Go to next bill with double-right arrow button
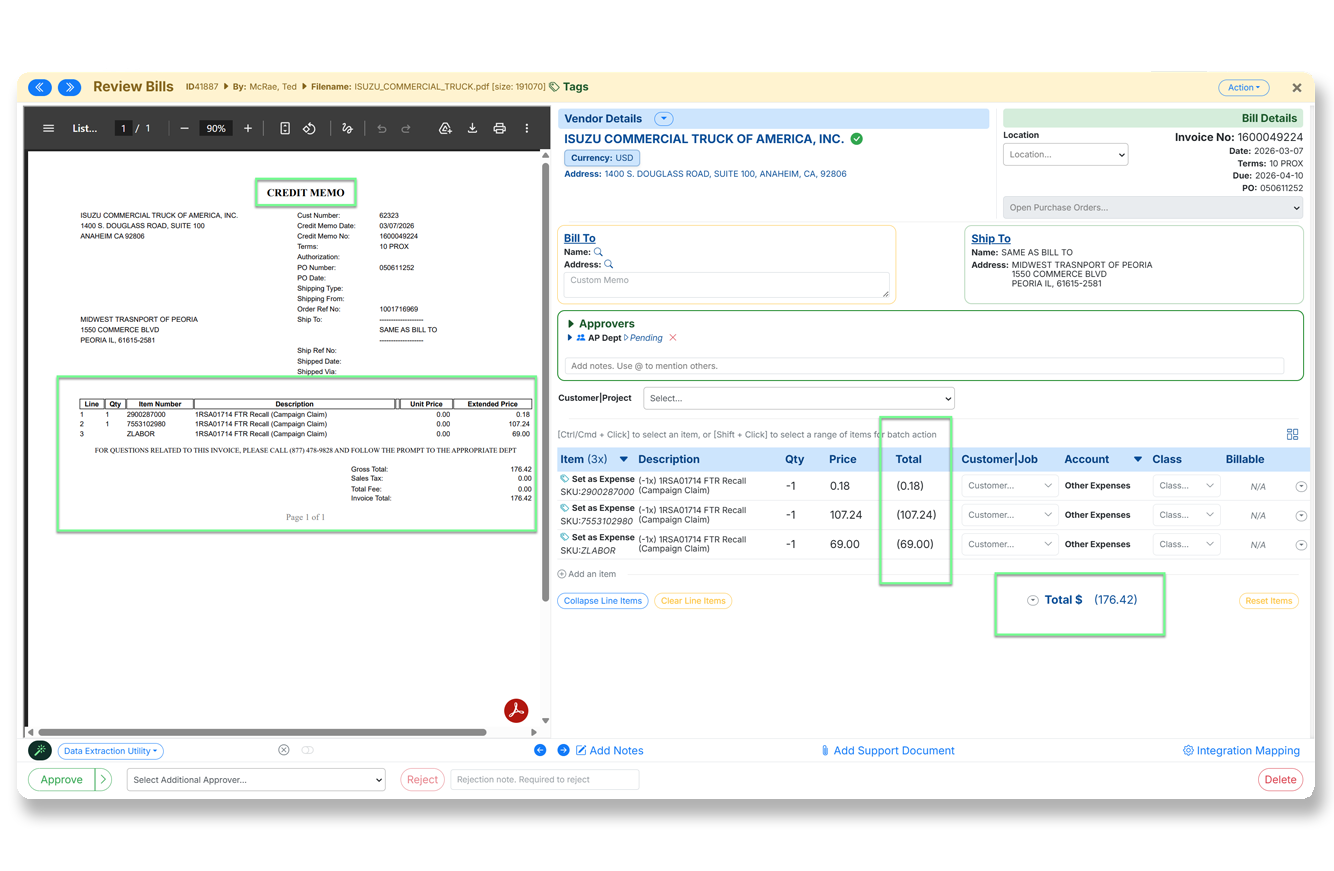This screenshot has width=1334, height=871. coord(70,87)
